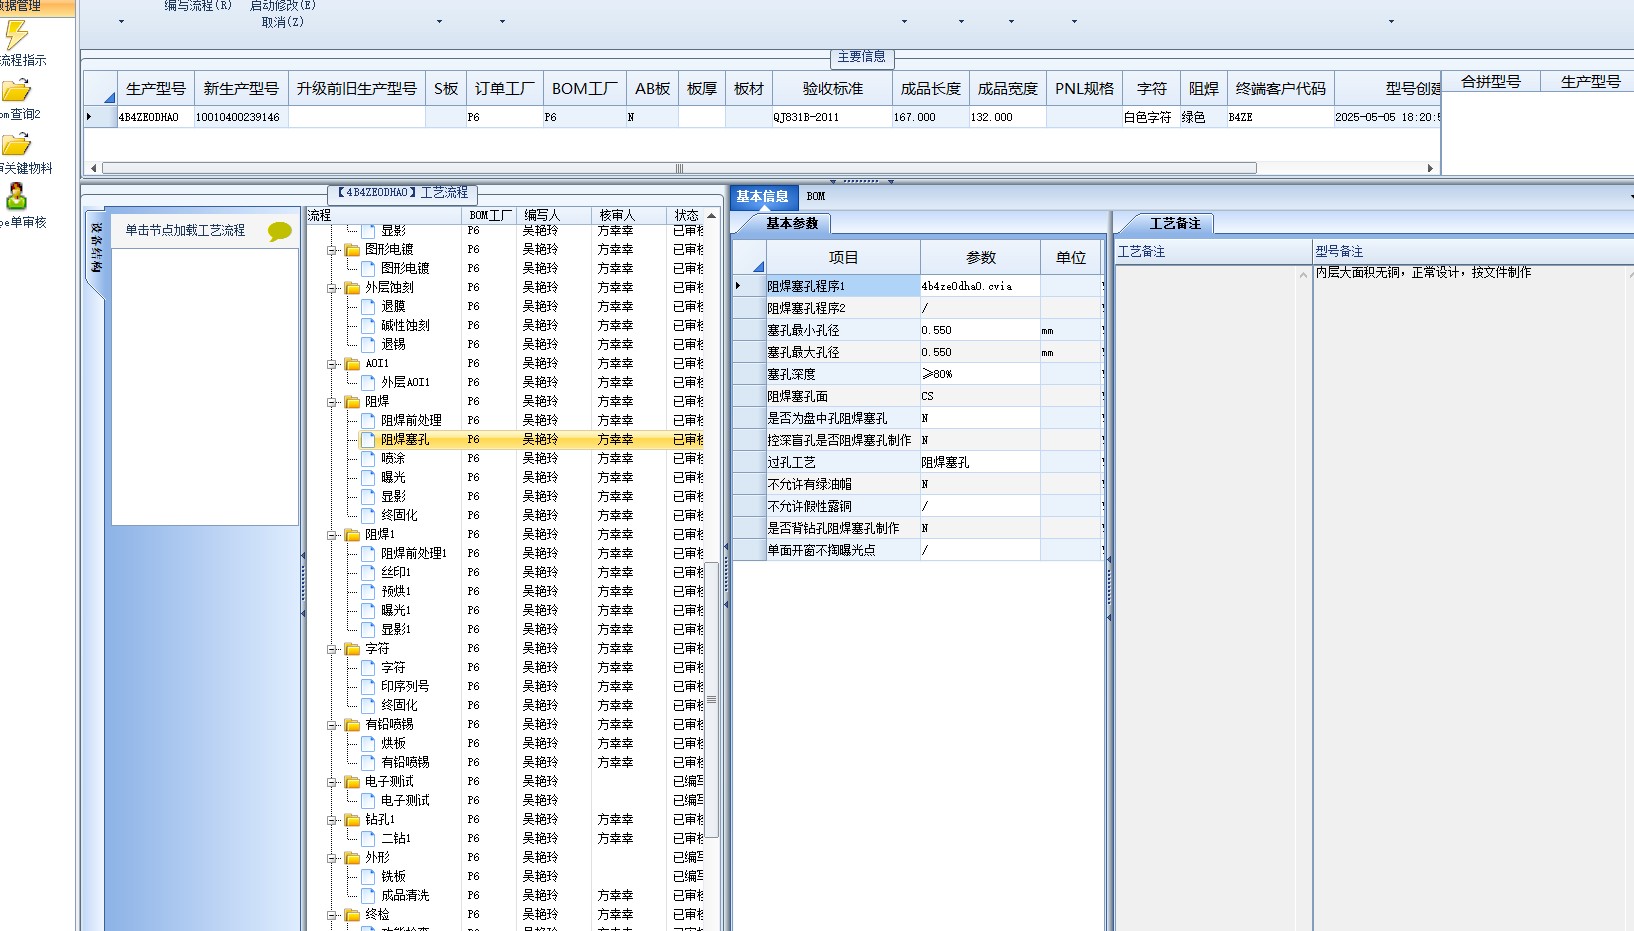This screenshot has width=1634, height=931.
Task: Click the 成品清洗 document icon
Action: (x=368, y=896)
